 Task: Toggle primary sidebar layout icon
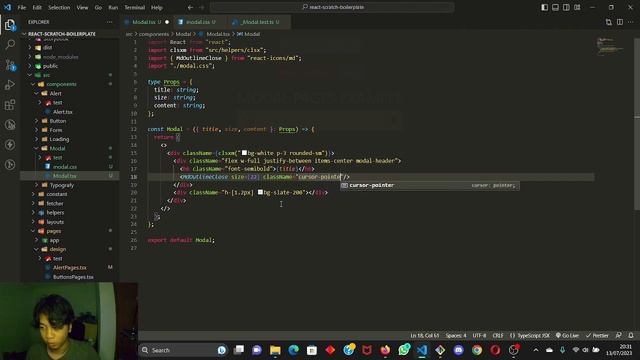544,7
